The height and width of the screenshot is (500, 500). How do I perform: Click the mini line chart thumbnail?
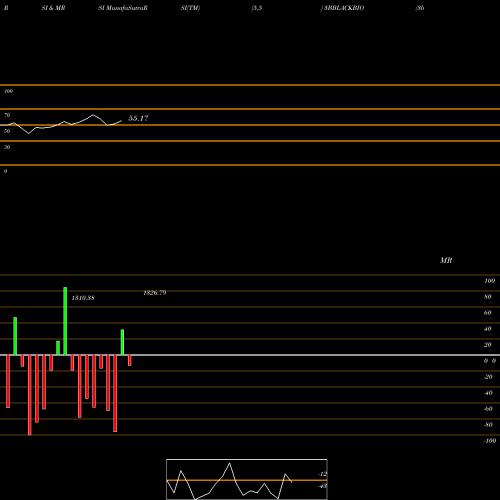coord(247,479)
